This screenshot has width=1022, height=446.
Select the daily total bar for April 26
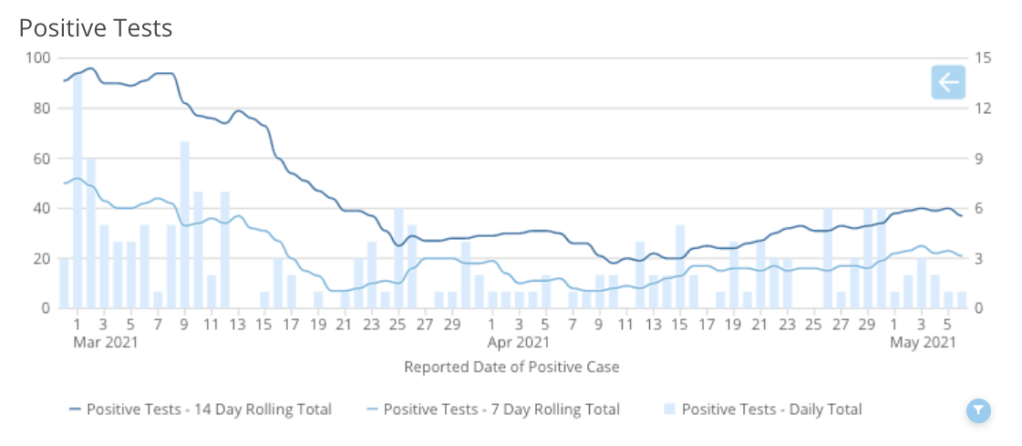(x=828, y=258)
